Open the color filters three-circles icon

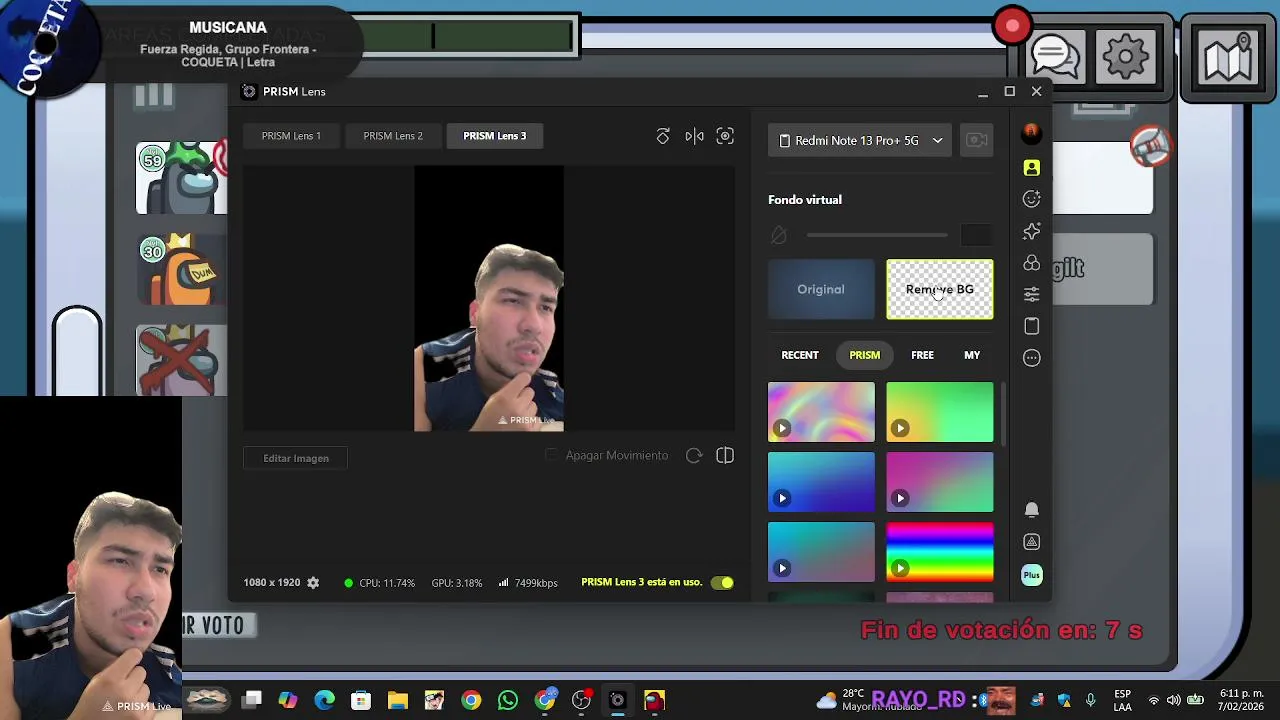(1031, 263)
